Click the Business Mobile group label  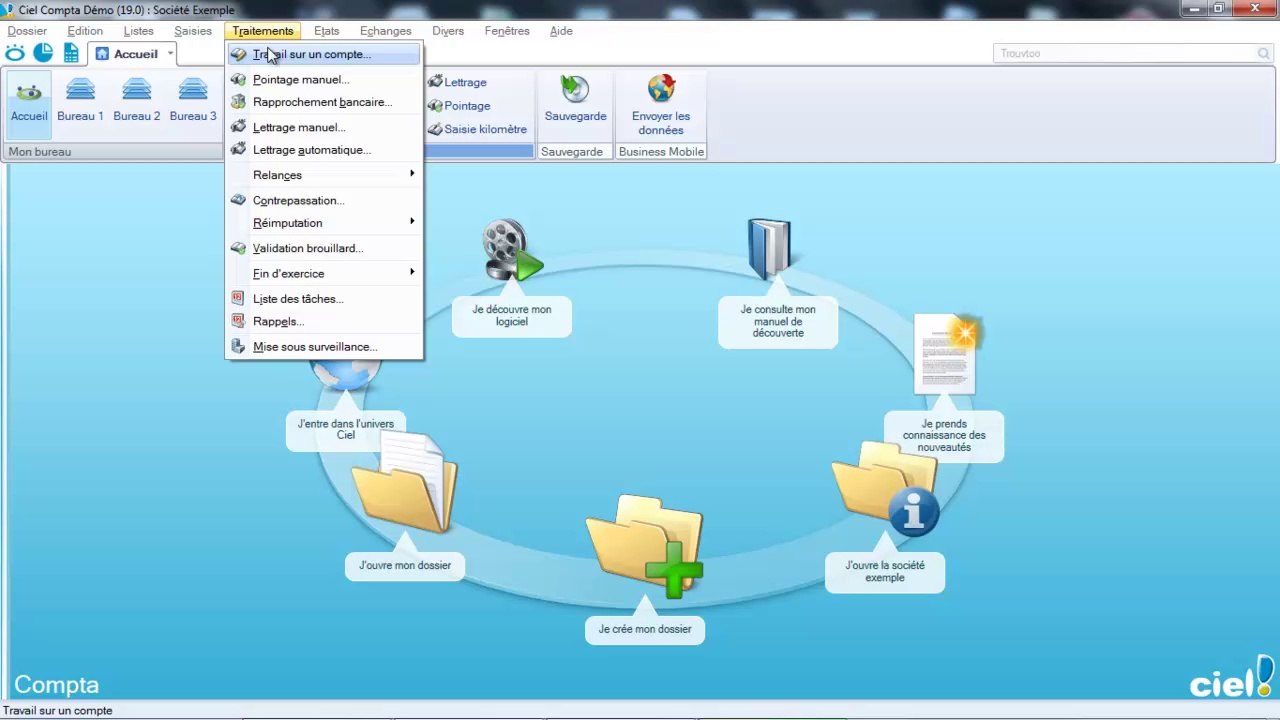tap(661, 152)
